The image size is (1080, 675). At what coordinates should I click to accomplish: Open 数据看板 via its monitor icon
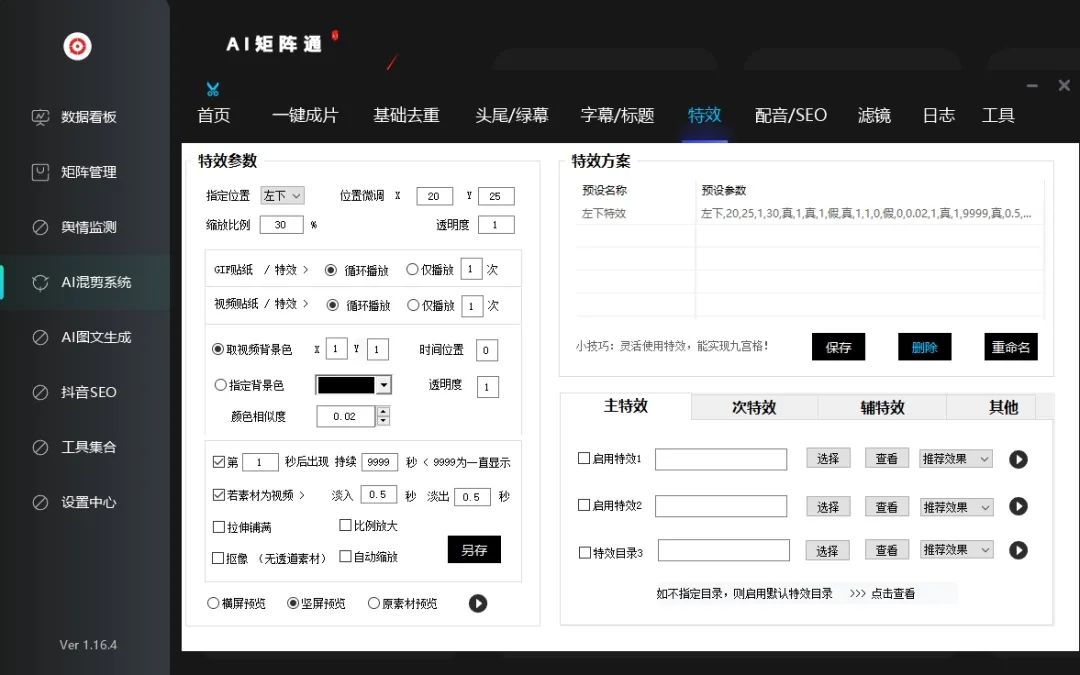tap(41, 117)
